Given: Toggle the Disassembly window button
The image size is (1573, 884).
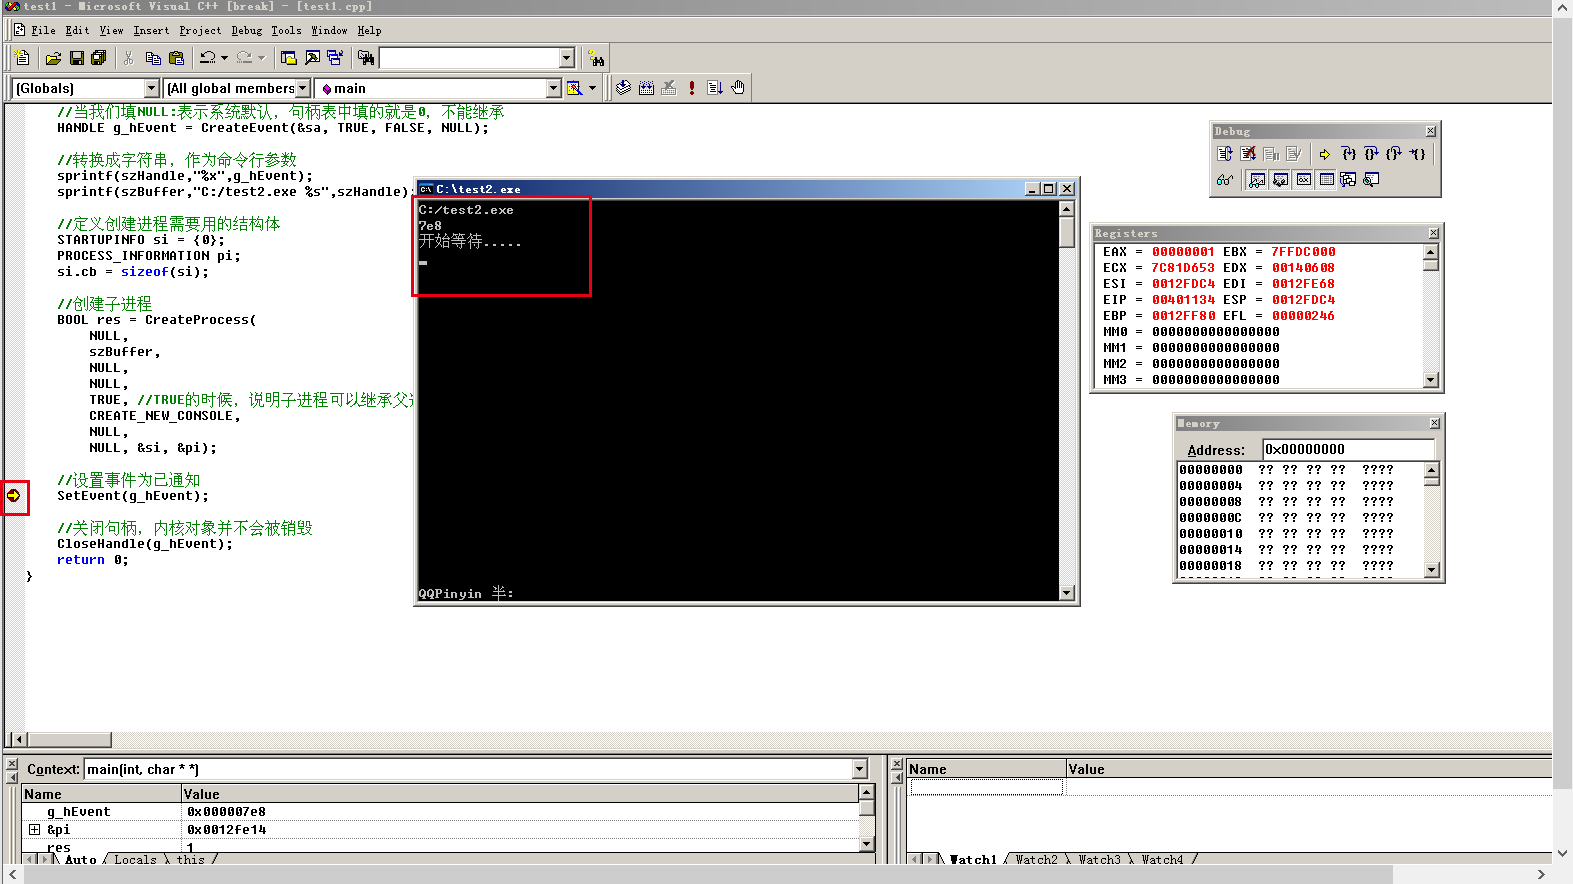Looking at the screenshot, I should [x=1371, y=180].
